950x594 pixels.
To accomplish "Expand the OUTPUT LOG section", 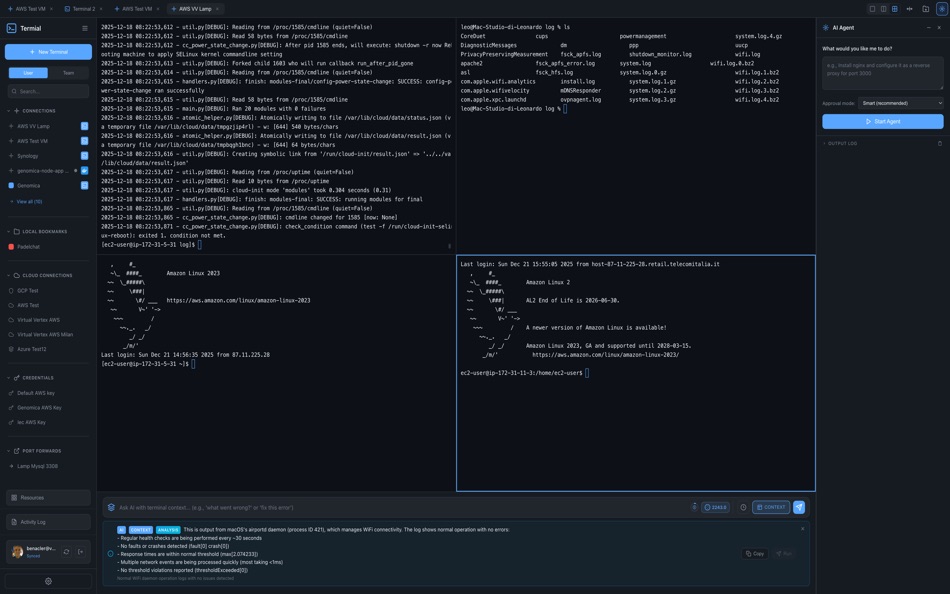I will tap(838, 142).
